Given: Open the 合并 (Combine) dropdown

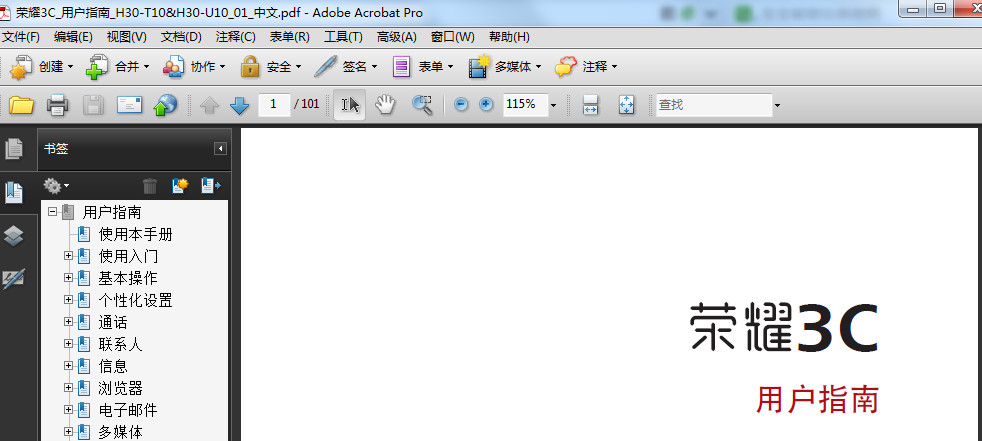Looking at the screenshot, I should tap(118, 66).
